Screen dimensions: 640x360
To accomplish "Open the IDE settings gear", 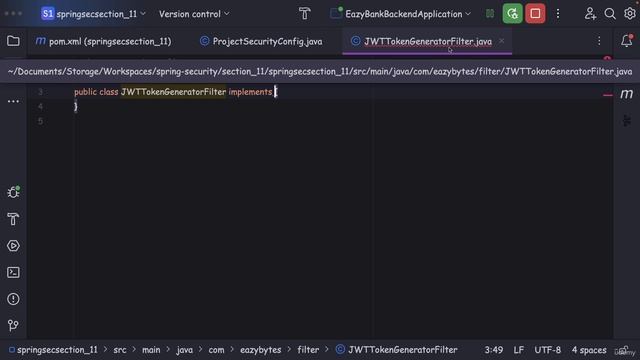I will (x=630, y=13).
